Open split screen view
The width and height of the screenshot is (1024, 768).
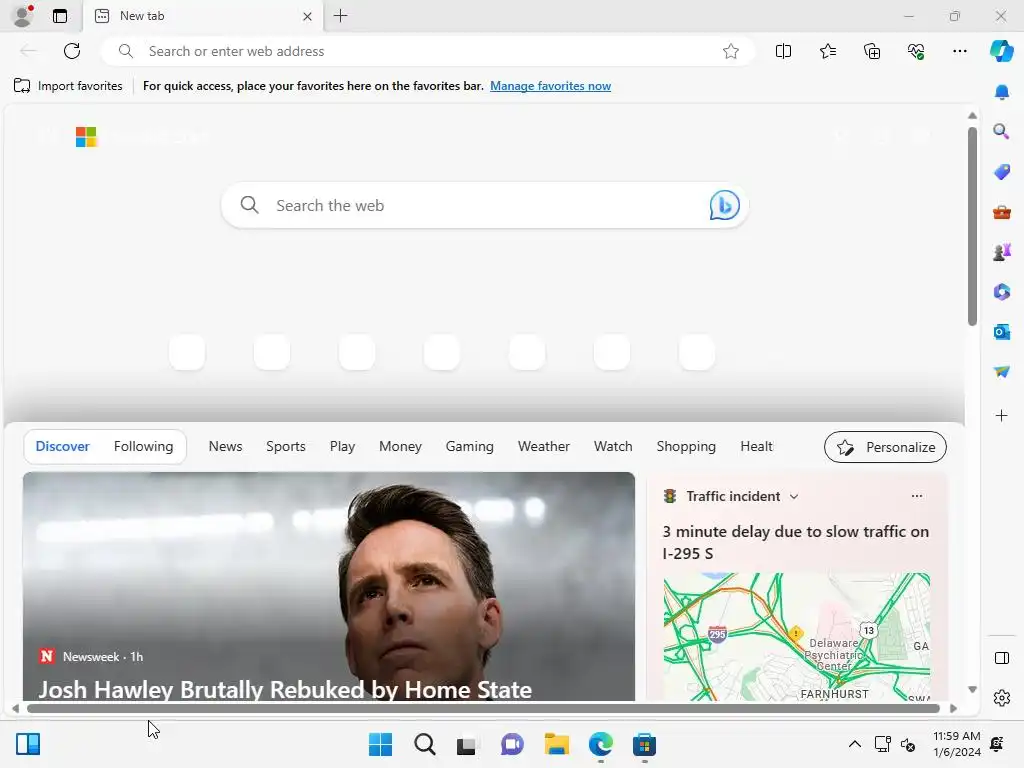pos(783,51)
